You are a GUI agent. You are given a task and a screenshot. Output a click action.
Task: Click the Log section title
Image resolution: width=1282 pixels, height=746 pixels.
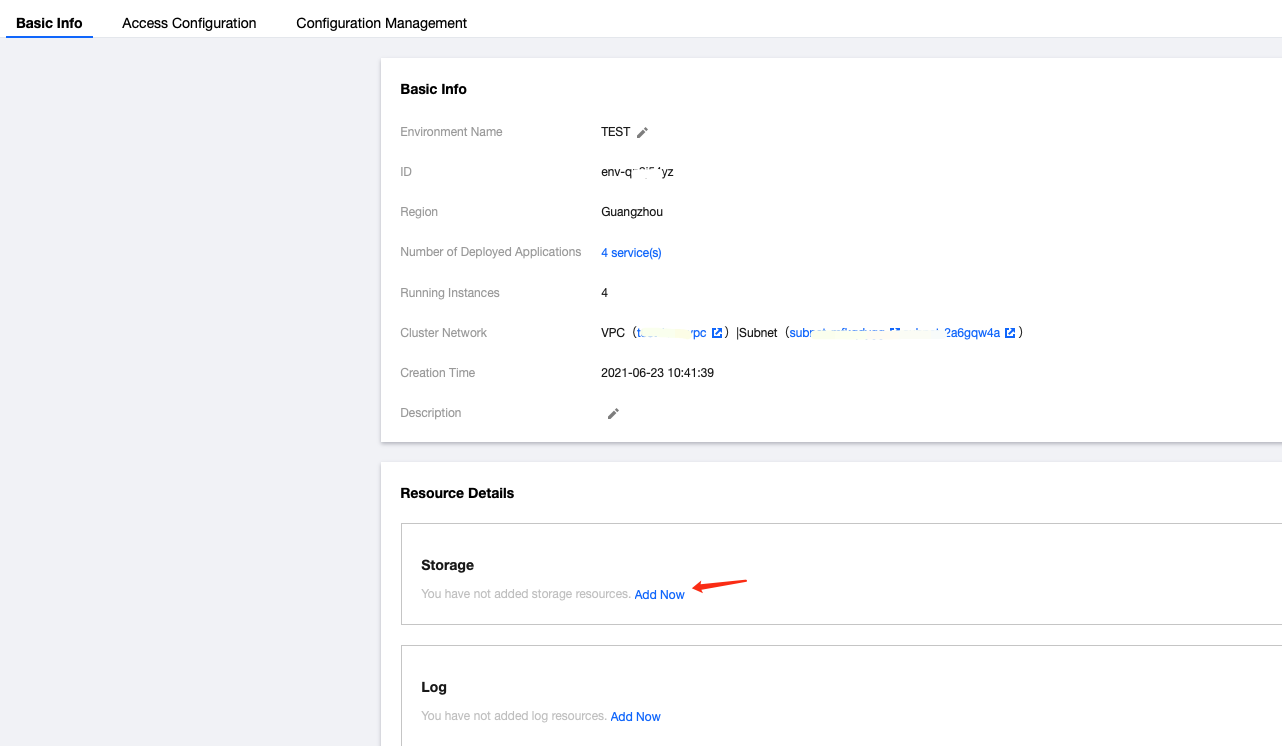tap(434, 687)
